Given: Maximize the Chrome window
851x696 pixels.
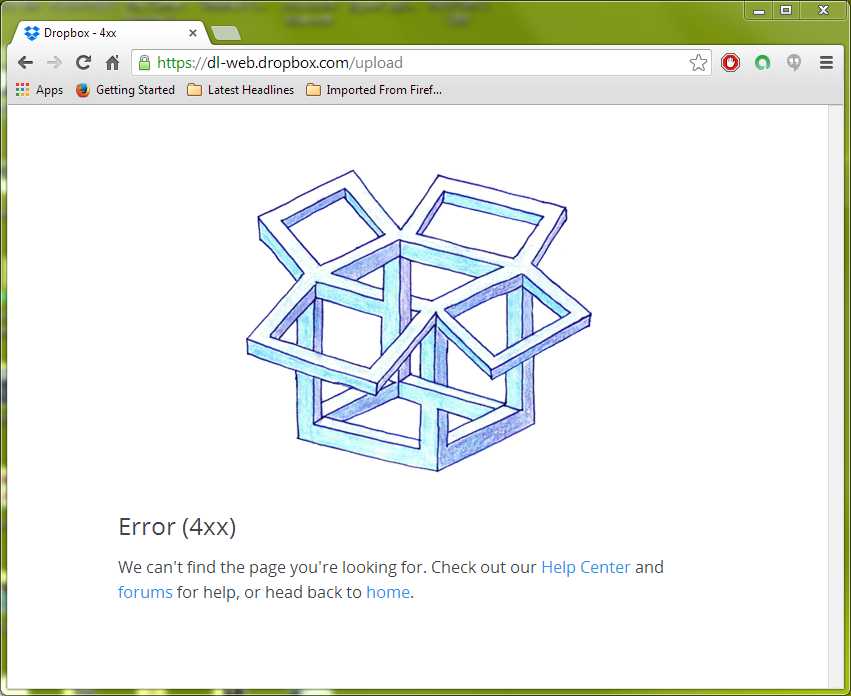Looking at the screenshot, I should pos(785,10).
